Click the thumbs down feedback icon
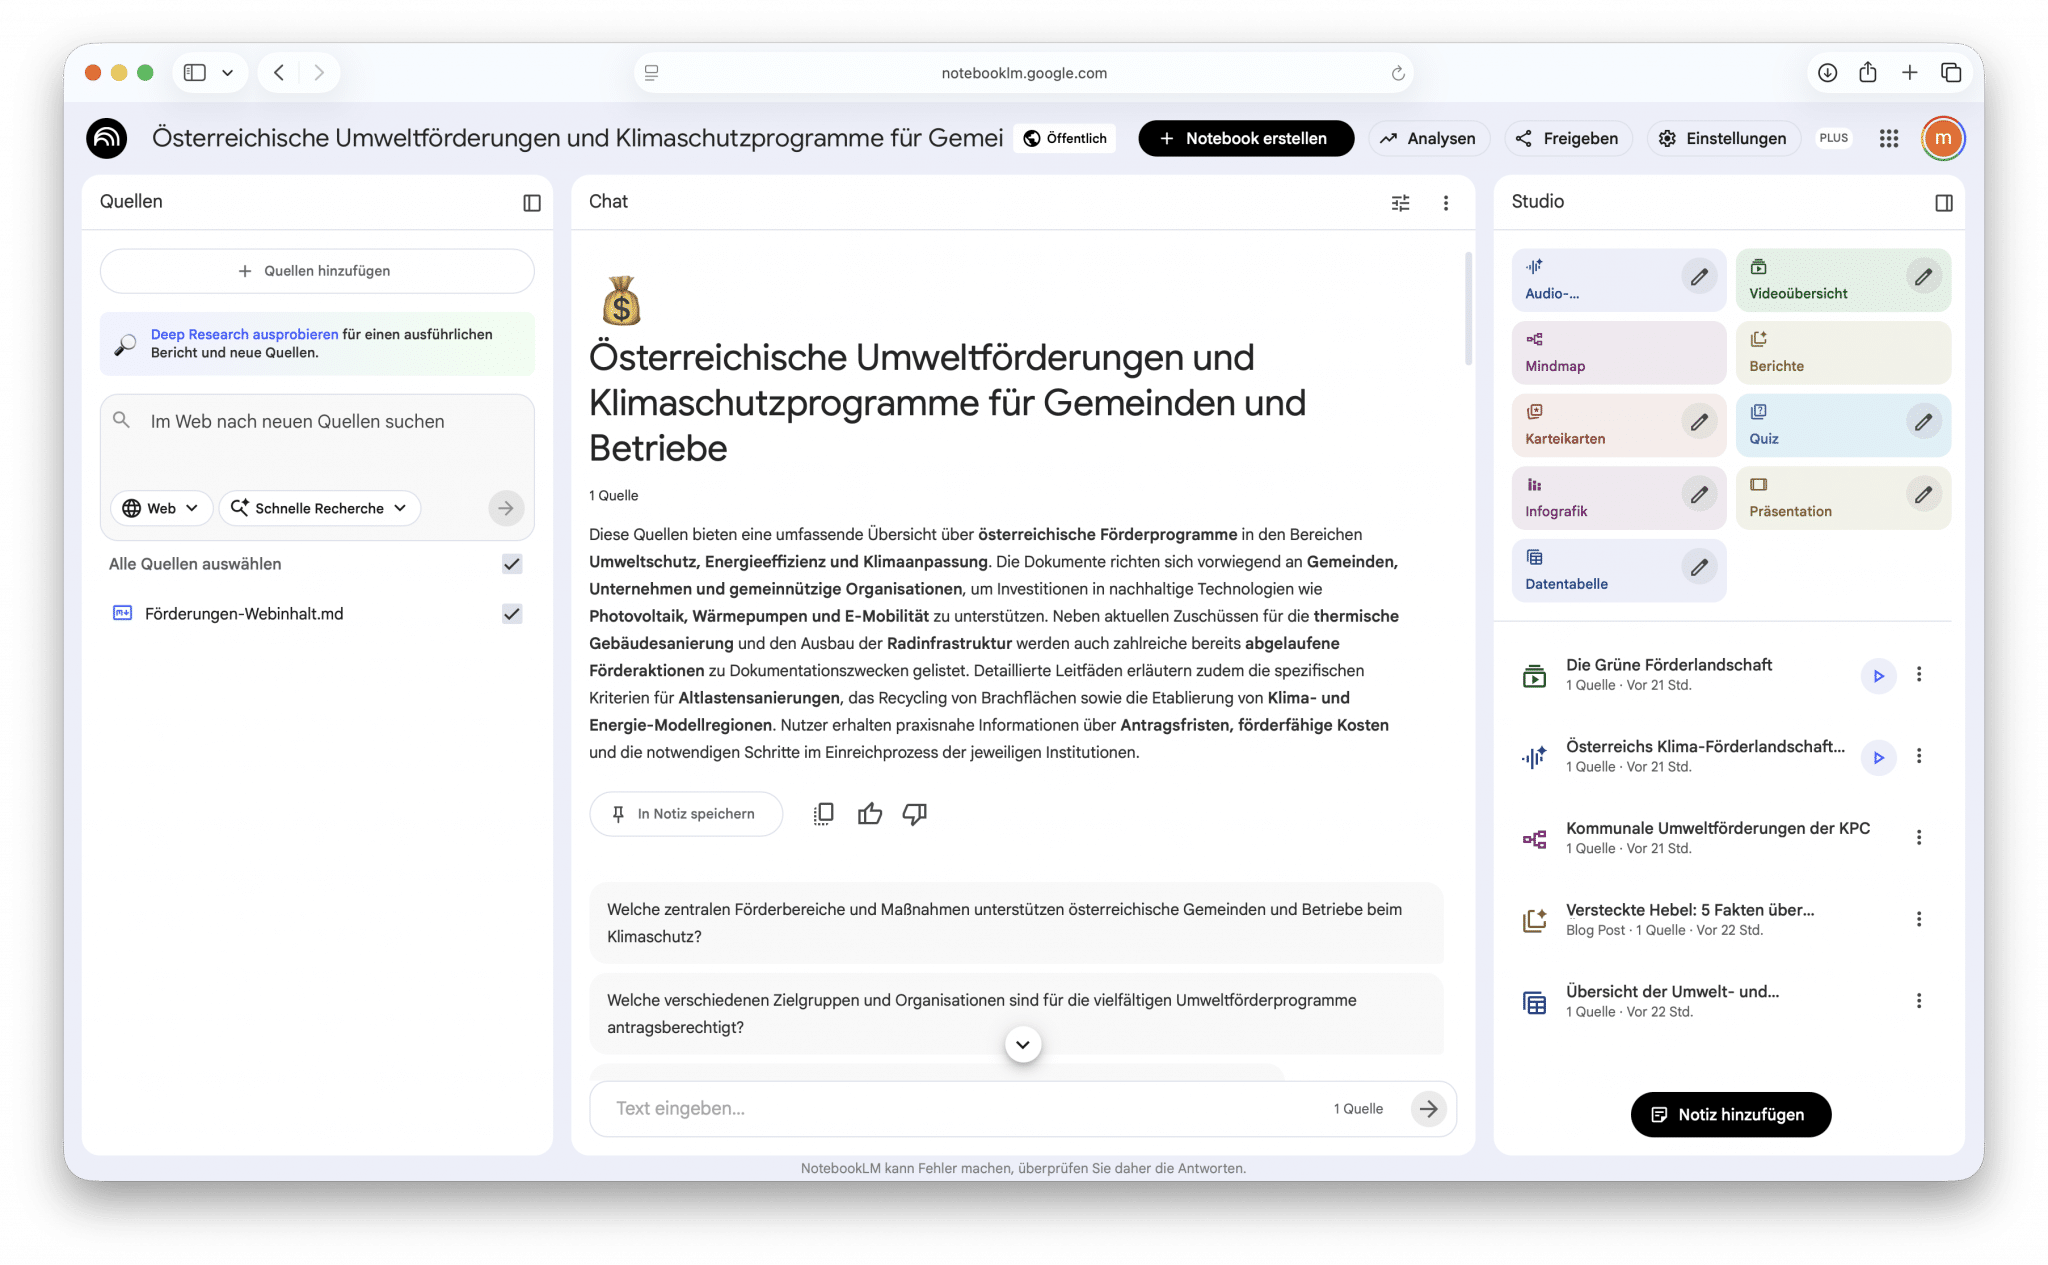 914,814
